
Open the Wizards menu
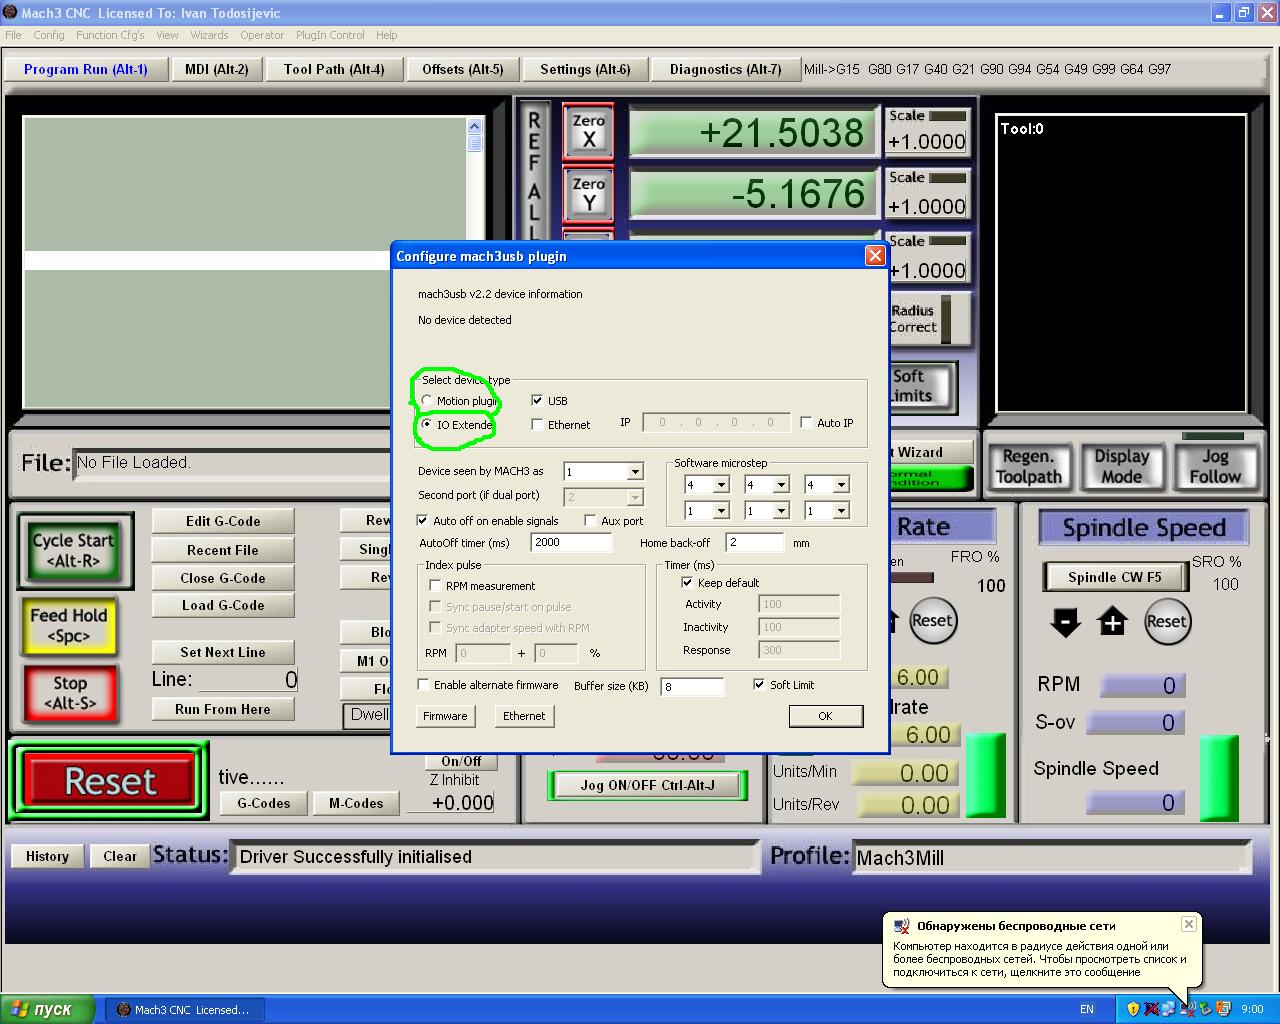(x=209, y=35)
